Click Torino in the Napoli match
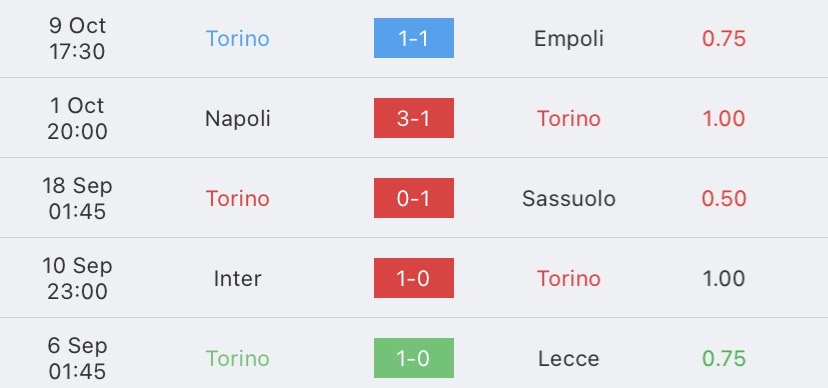The width and height of the screenshot is (828, 388). pyautogui.click(x=569, y=119)
